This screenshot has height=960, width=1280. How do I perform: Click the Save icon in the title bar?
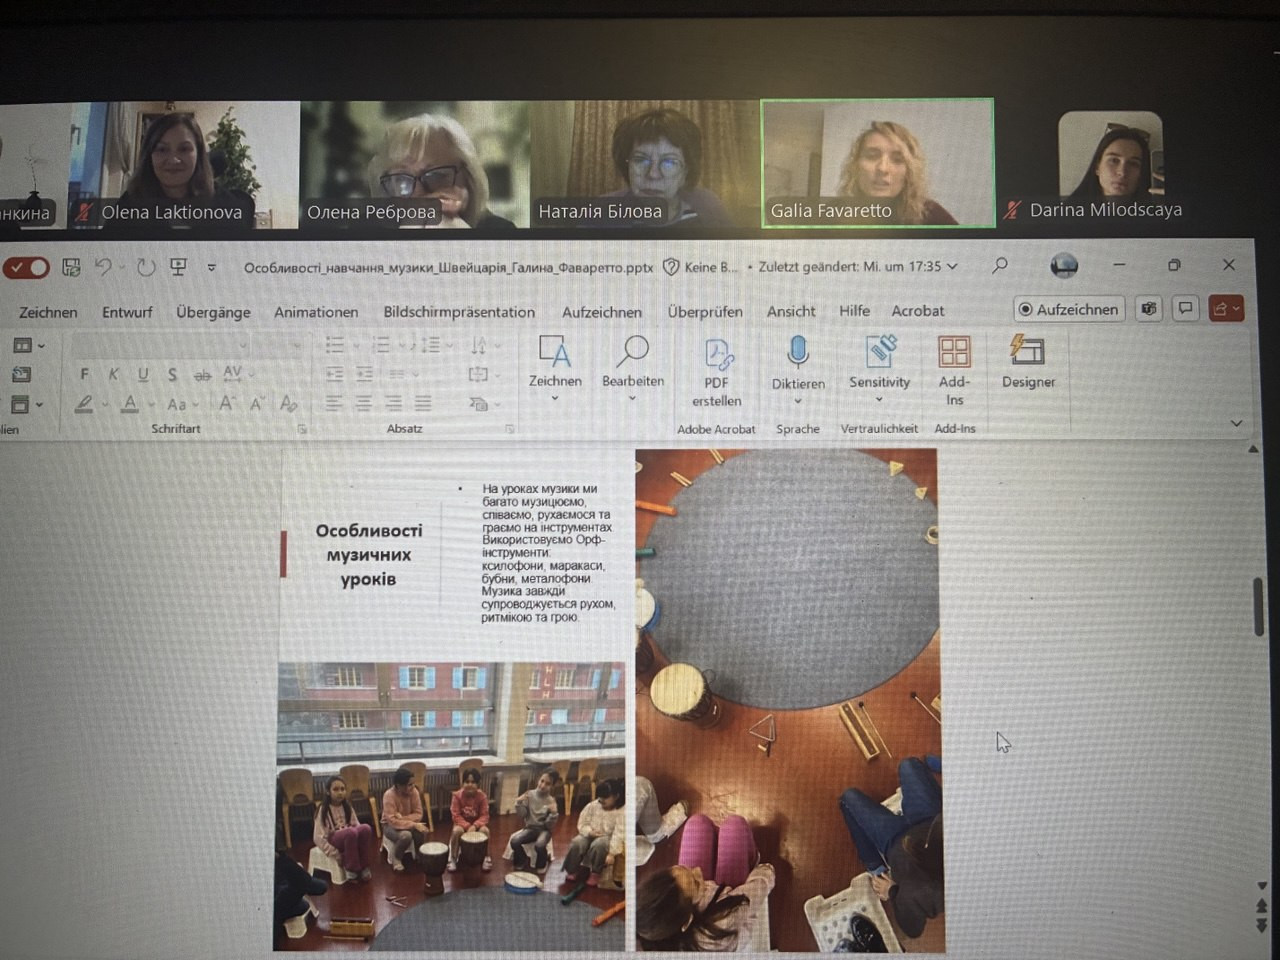click(x=71, y=267)
